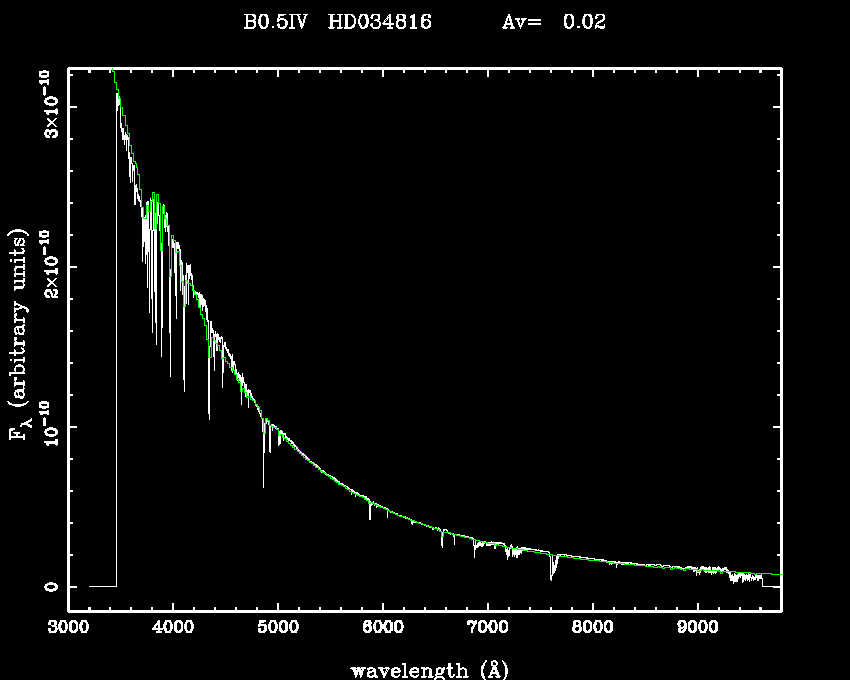Click the flat zero-flux segment near 3200 Å
850x680 pixels.
point(102,586)
